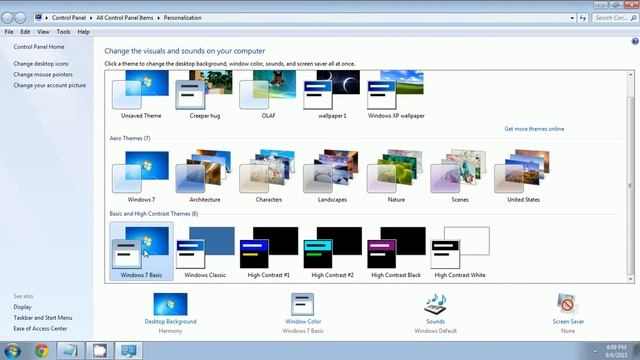Apply the High Contrast White theme
This screenshot has height=360, width=640.
[460, 251]
